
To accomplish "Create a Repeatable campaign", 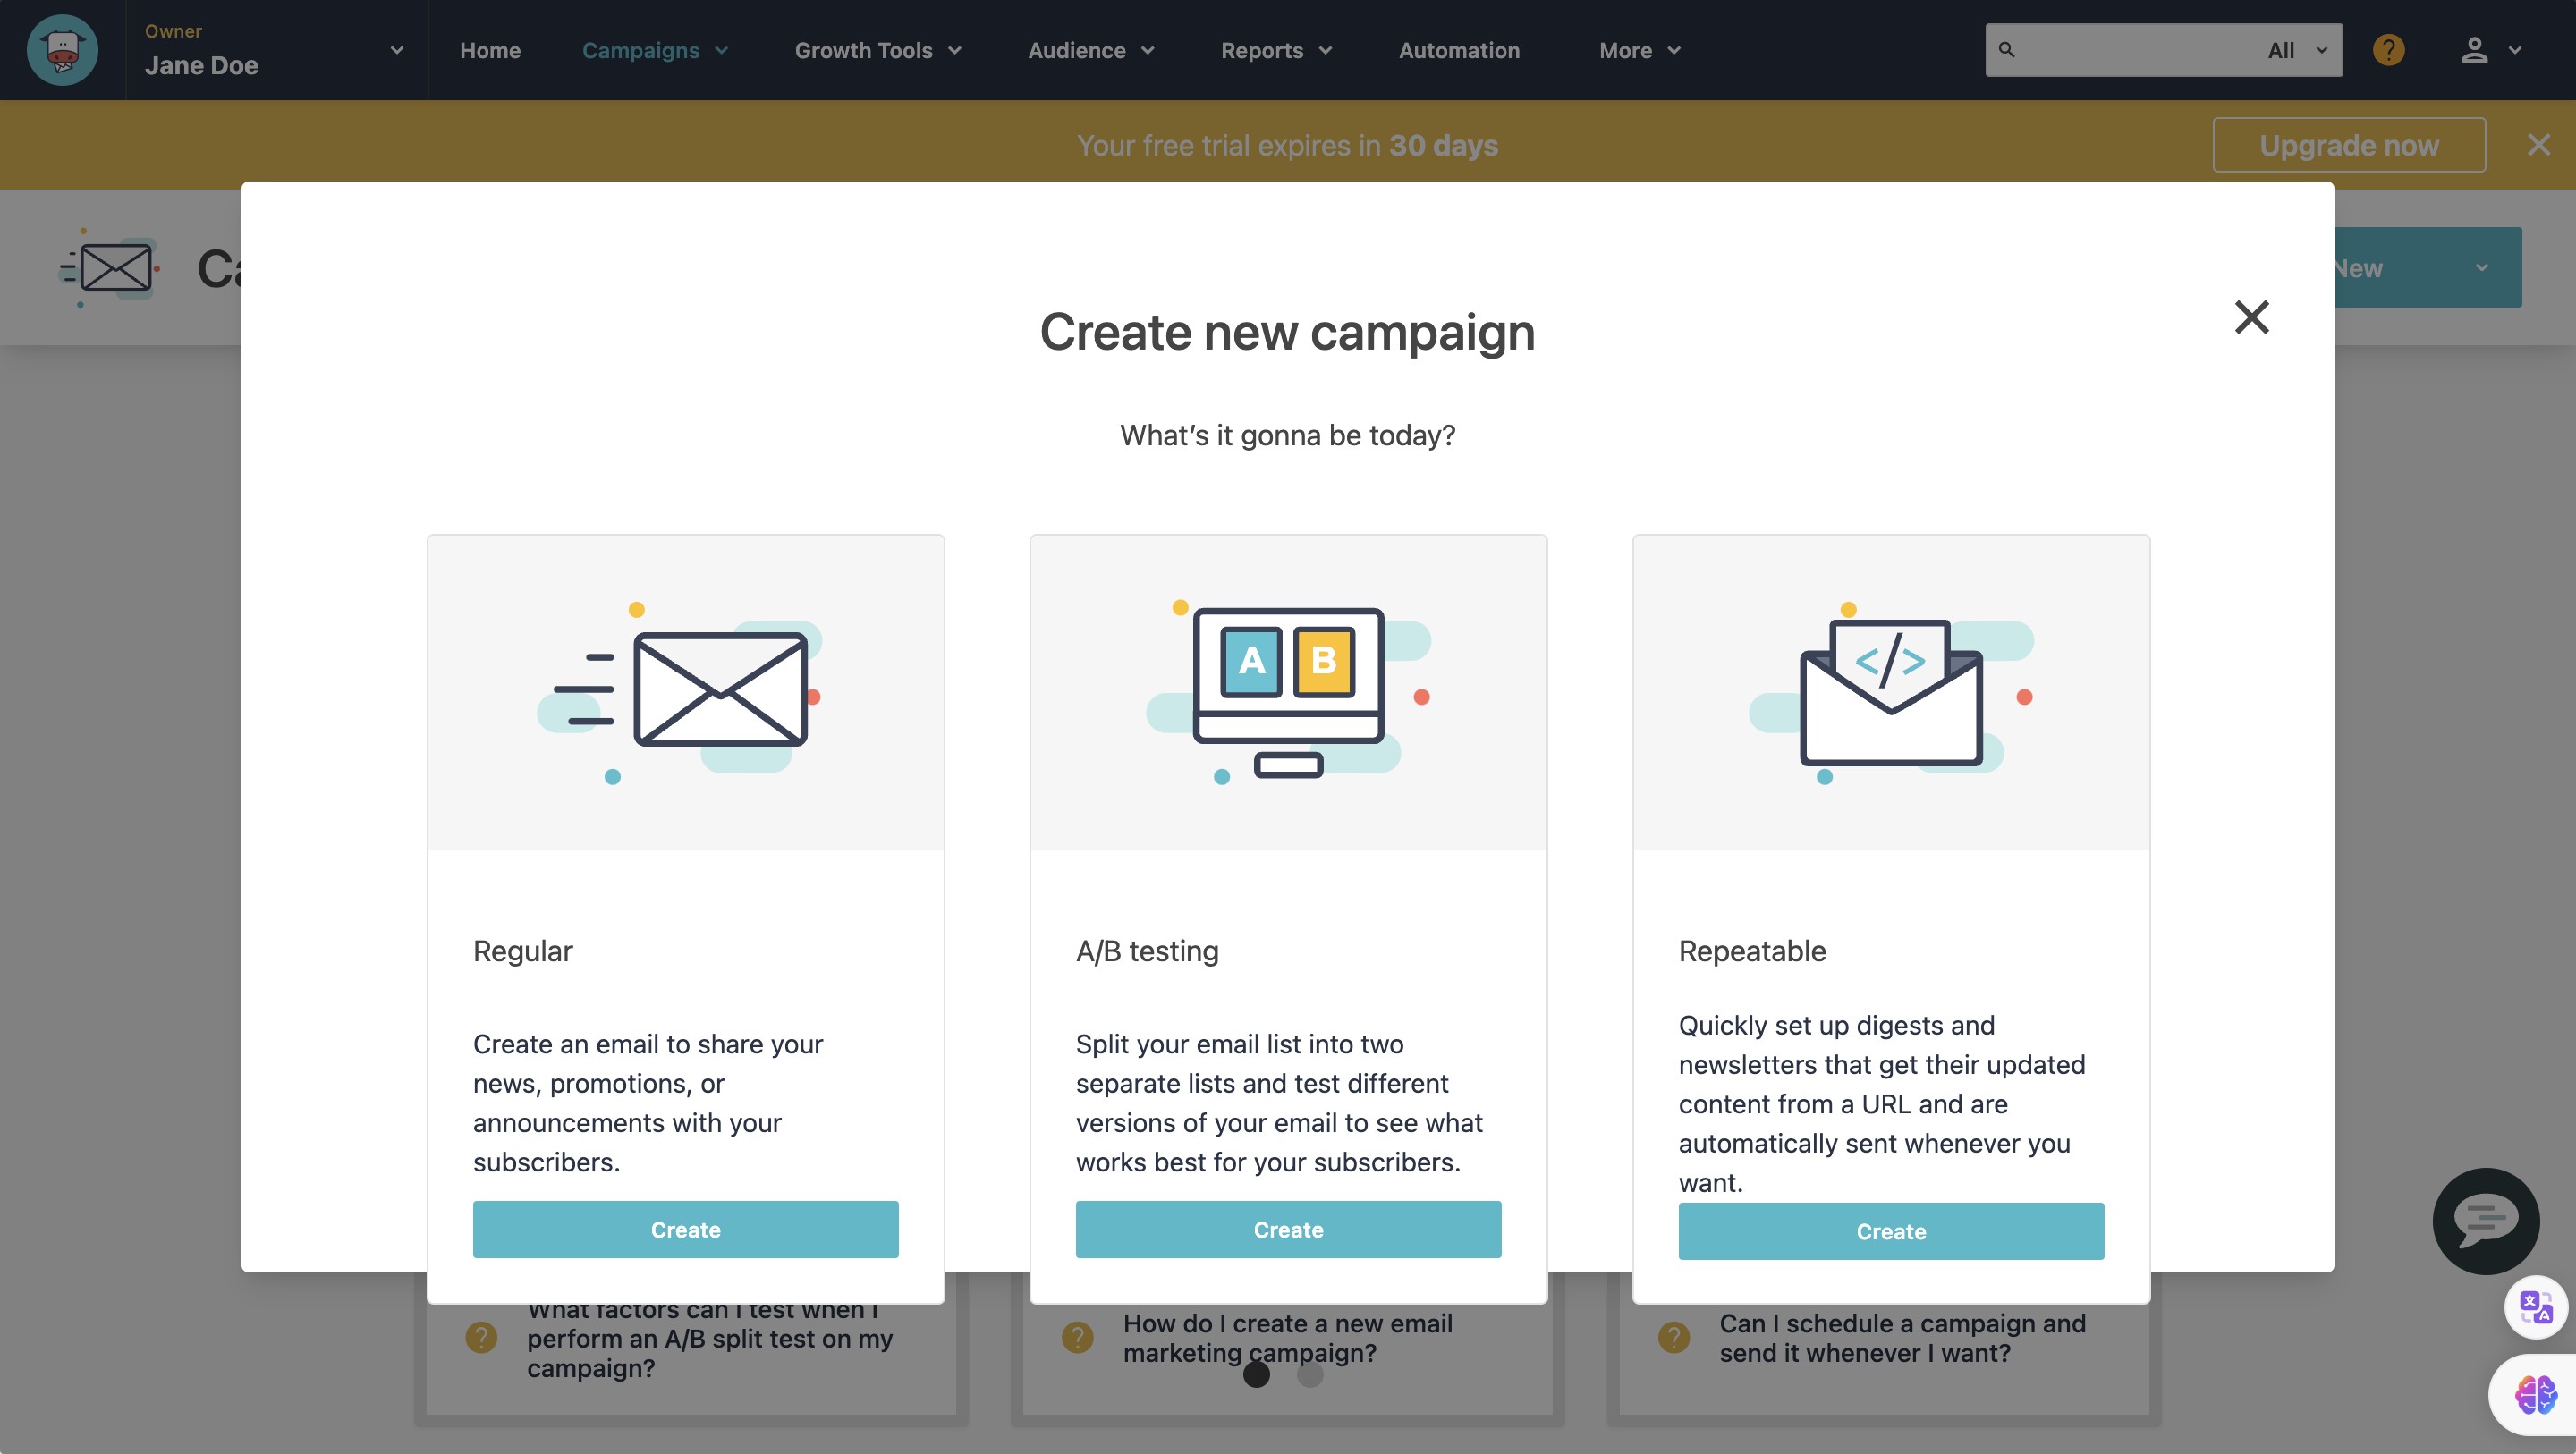I will 1890,1231.
